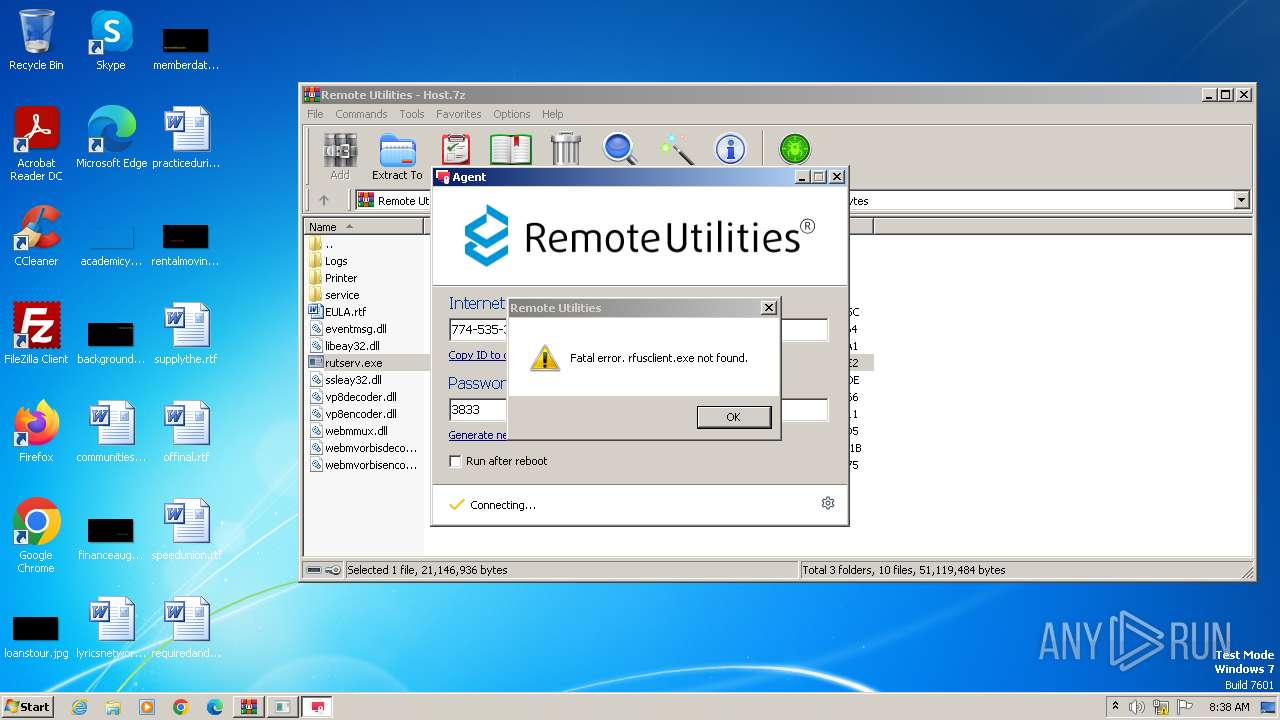
Task: Select the loanstour.jpg desktop file
Action: pos(36,636)
